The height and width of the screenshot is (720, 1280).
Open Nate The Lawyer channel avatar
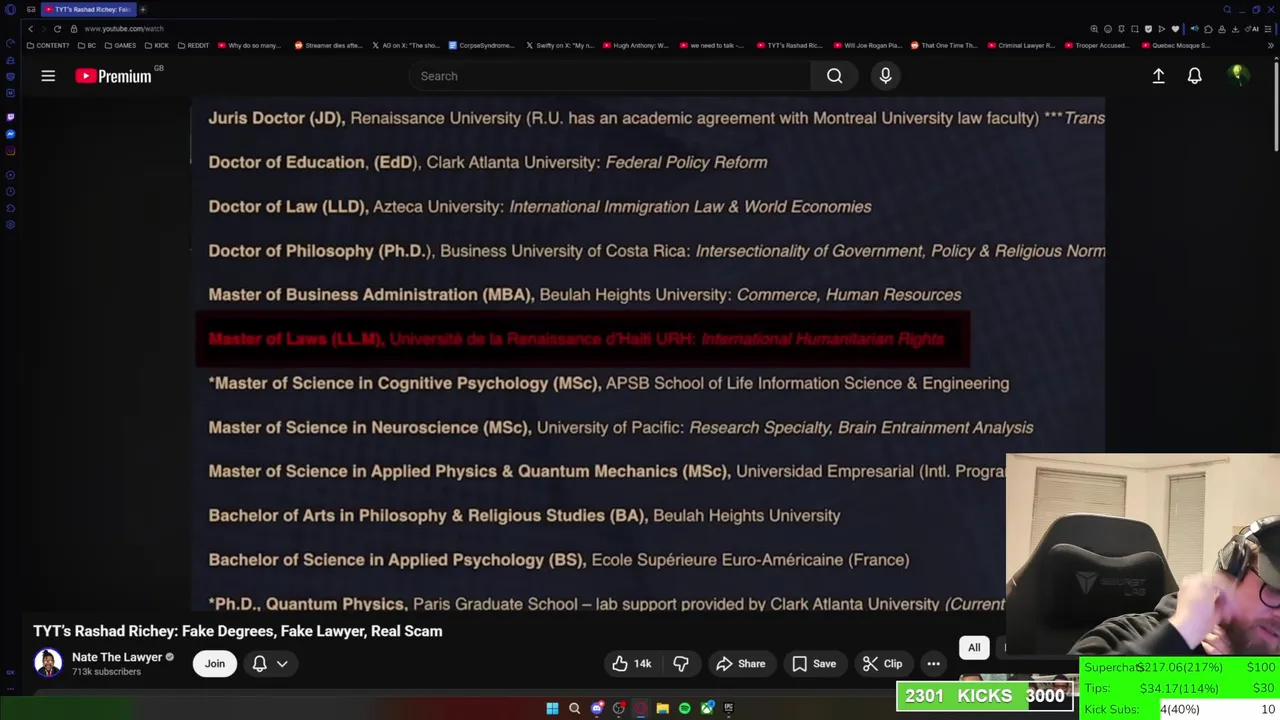[48, 663]
